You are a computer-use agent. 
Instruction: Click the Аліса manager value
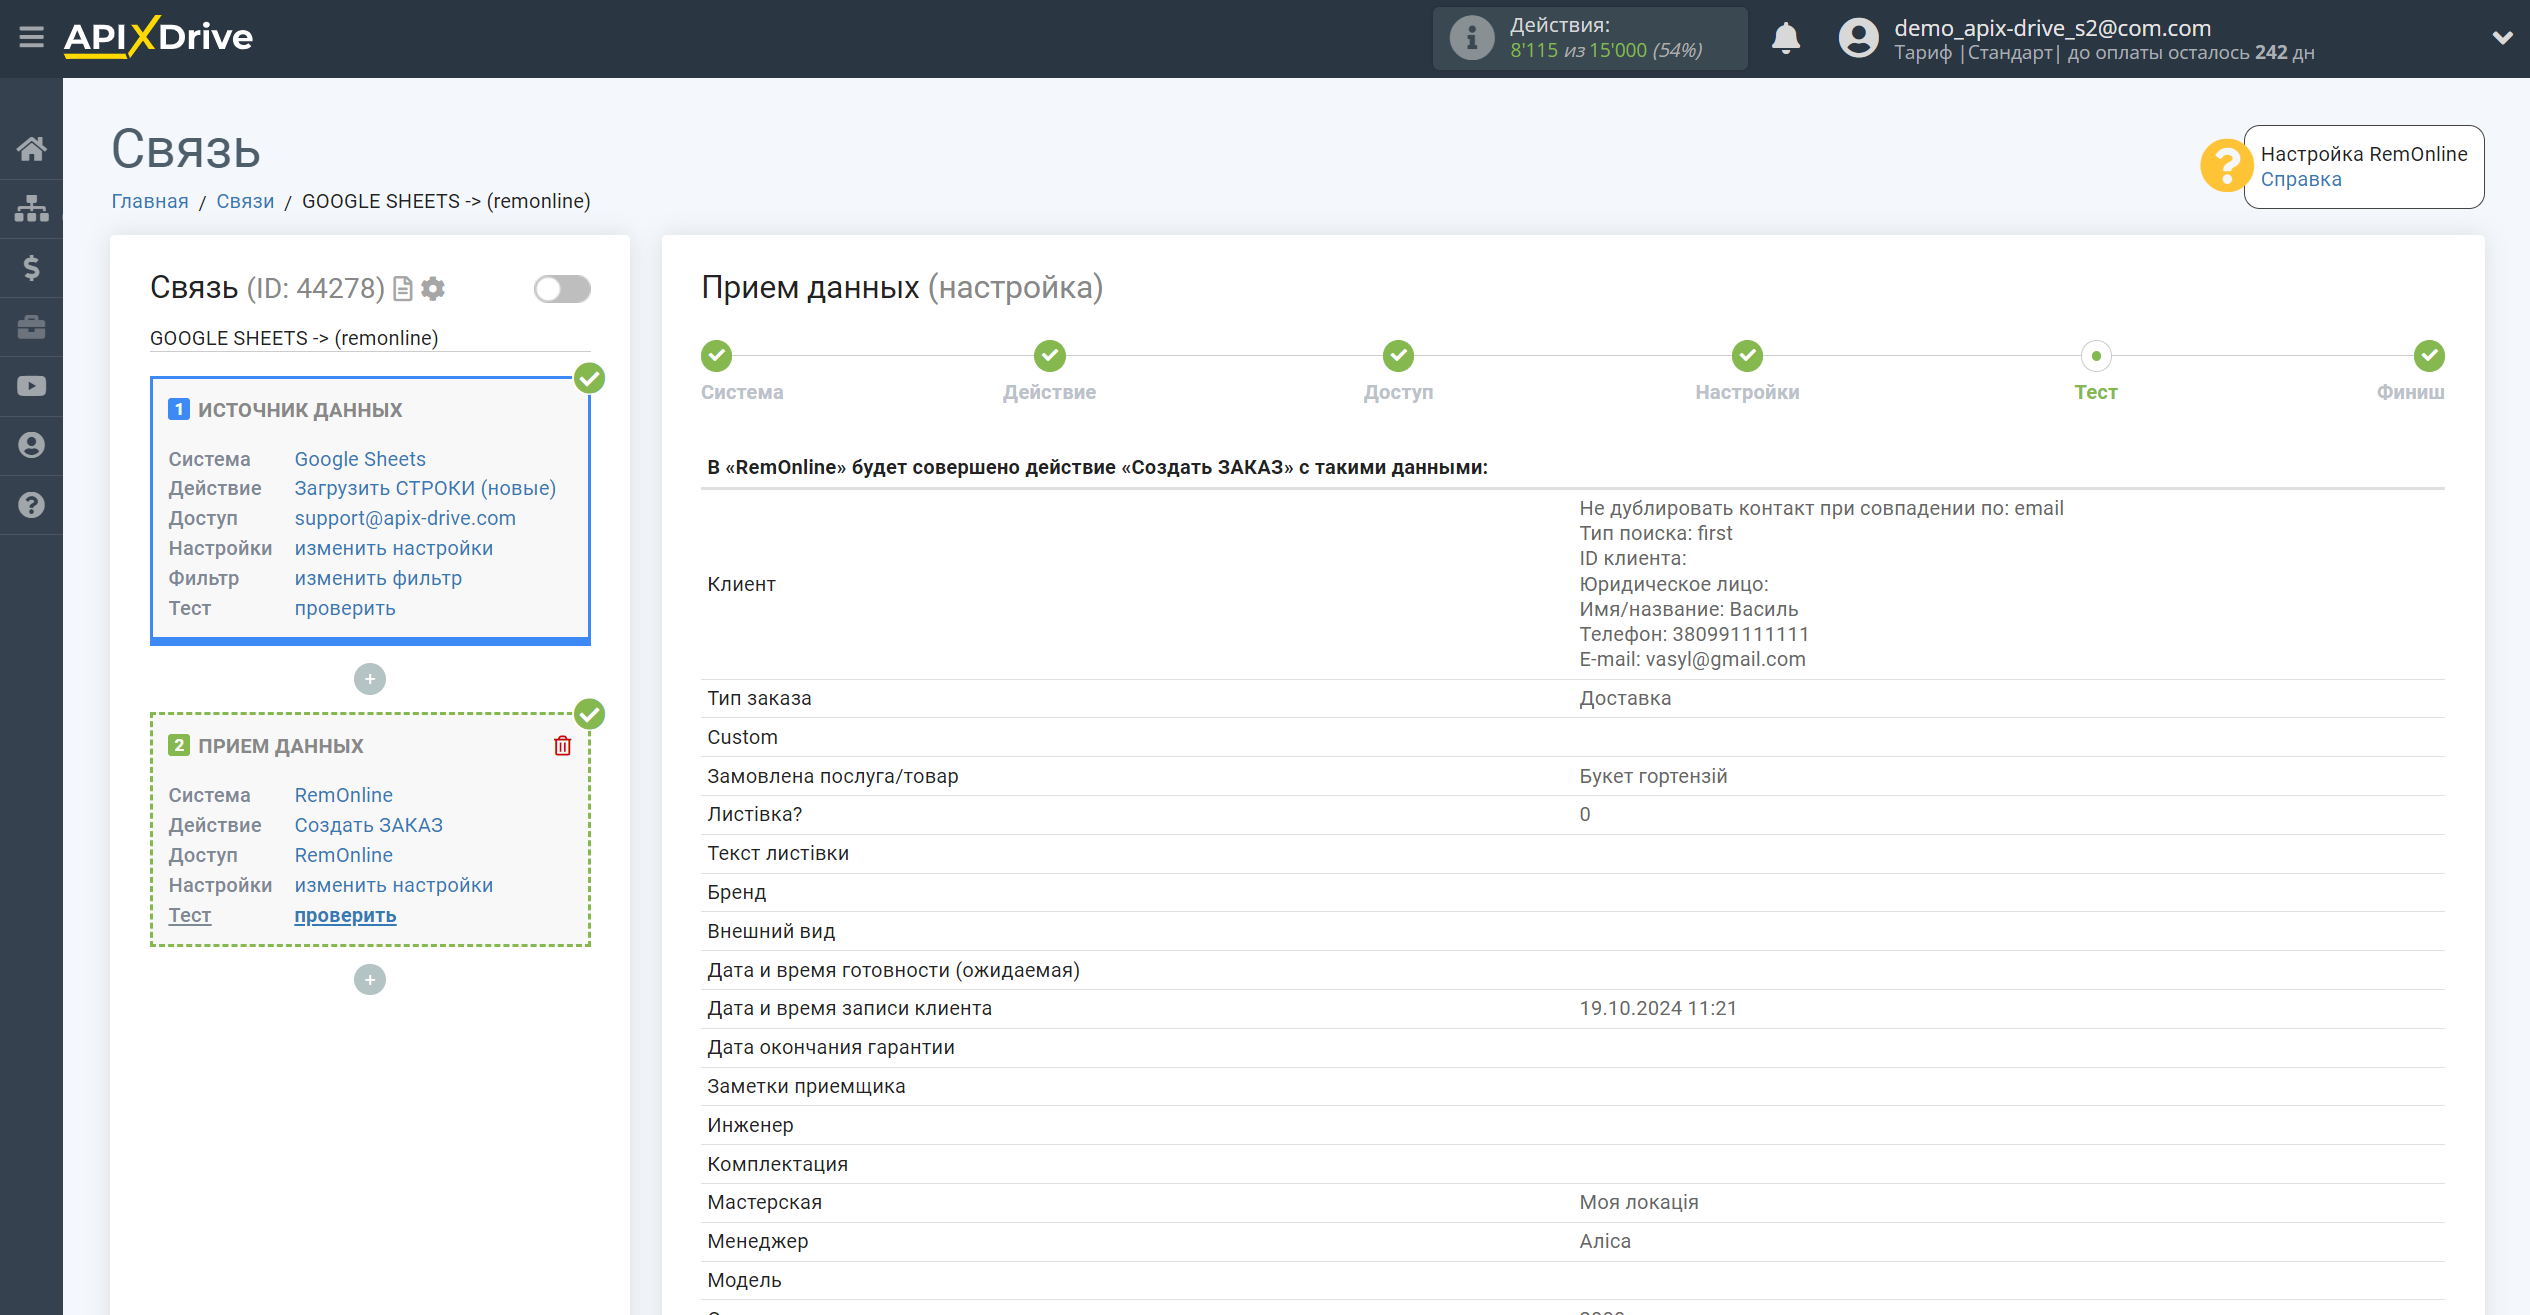pyautogui.click(x=1605, y=1242)
